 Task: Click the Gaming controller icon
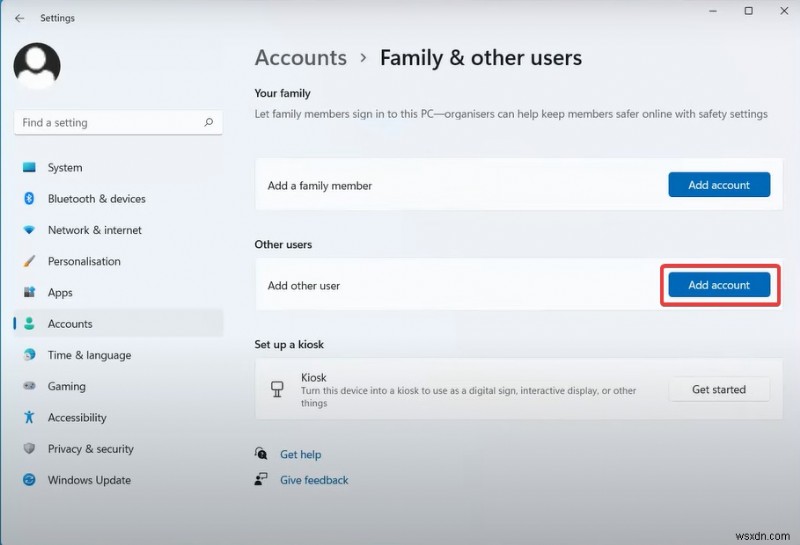(29, 387)
